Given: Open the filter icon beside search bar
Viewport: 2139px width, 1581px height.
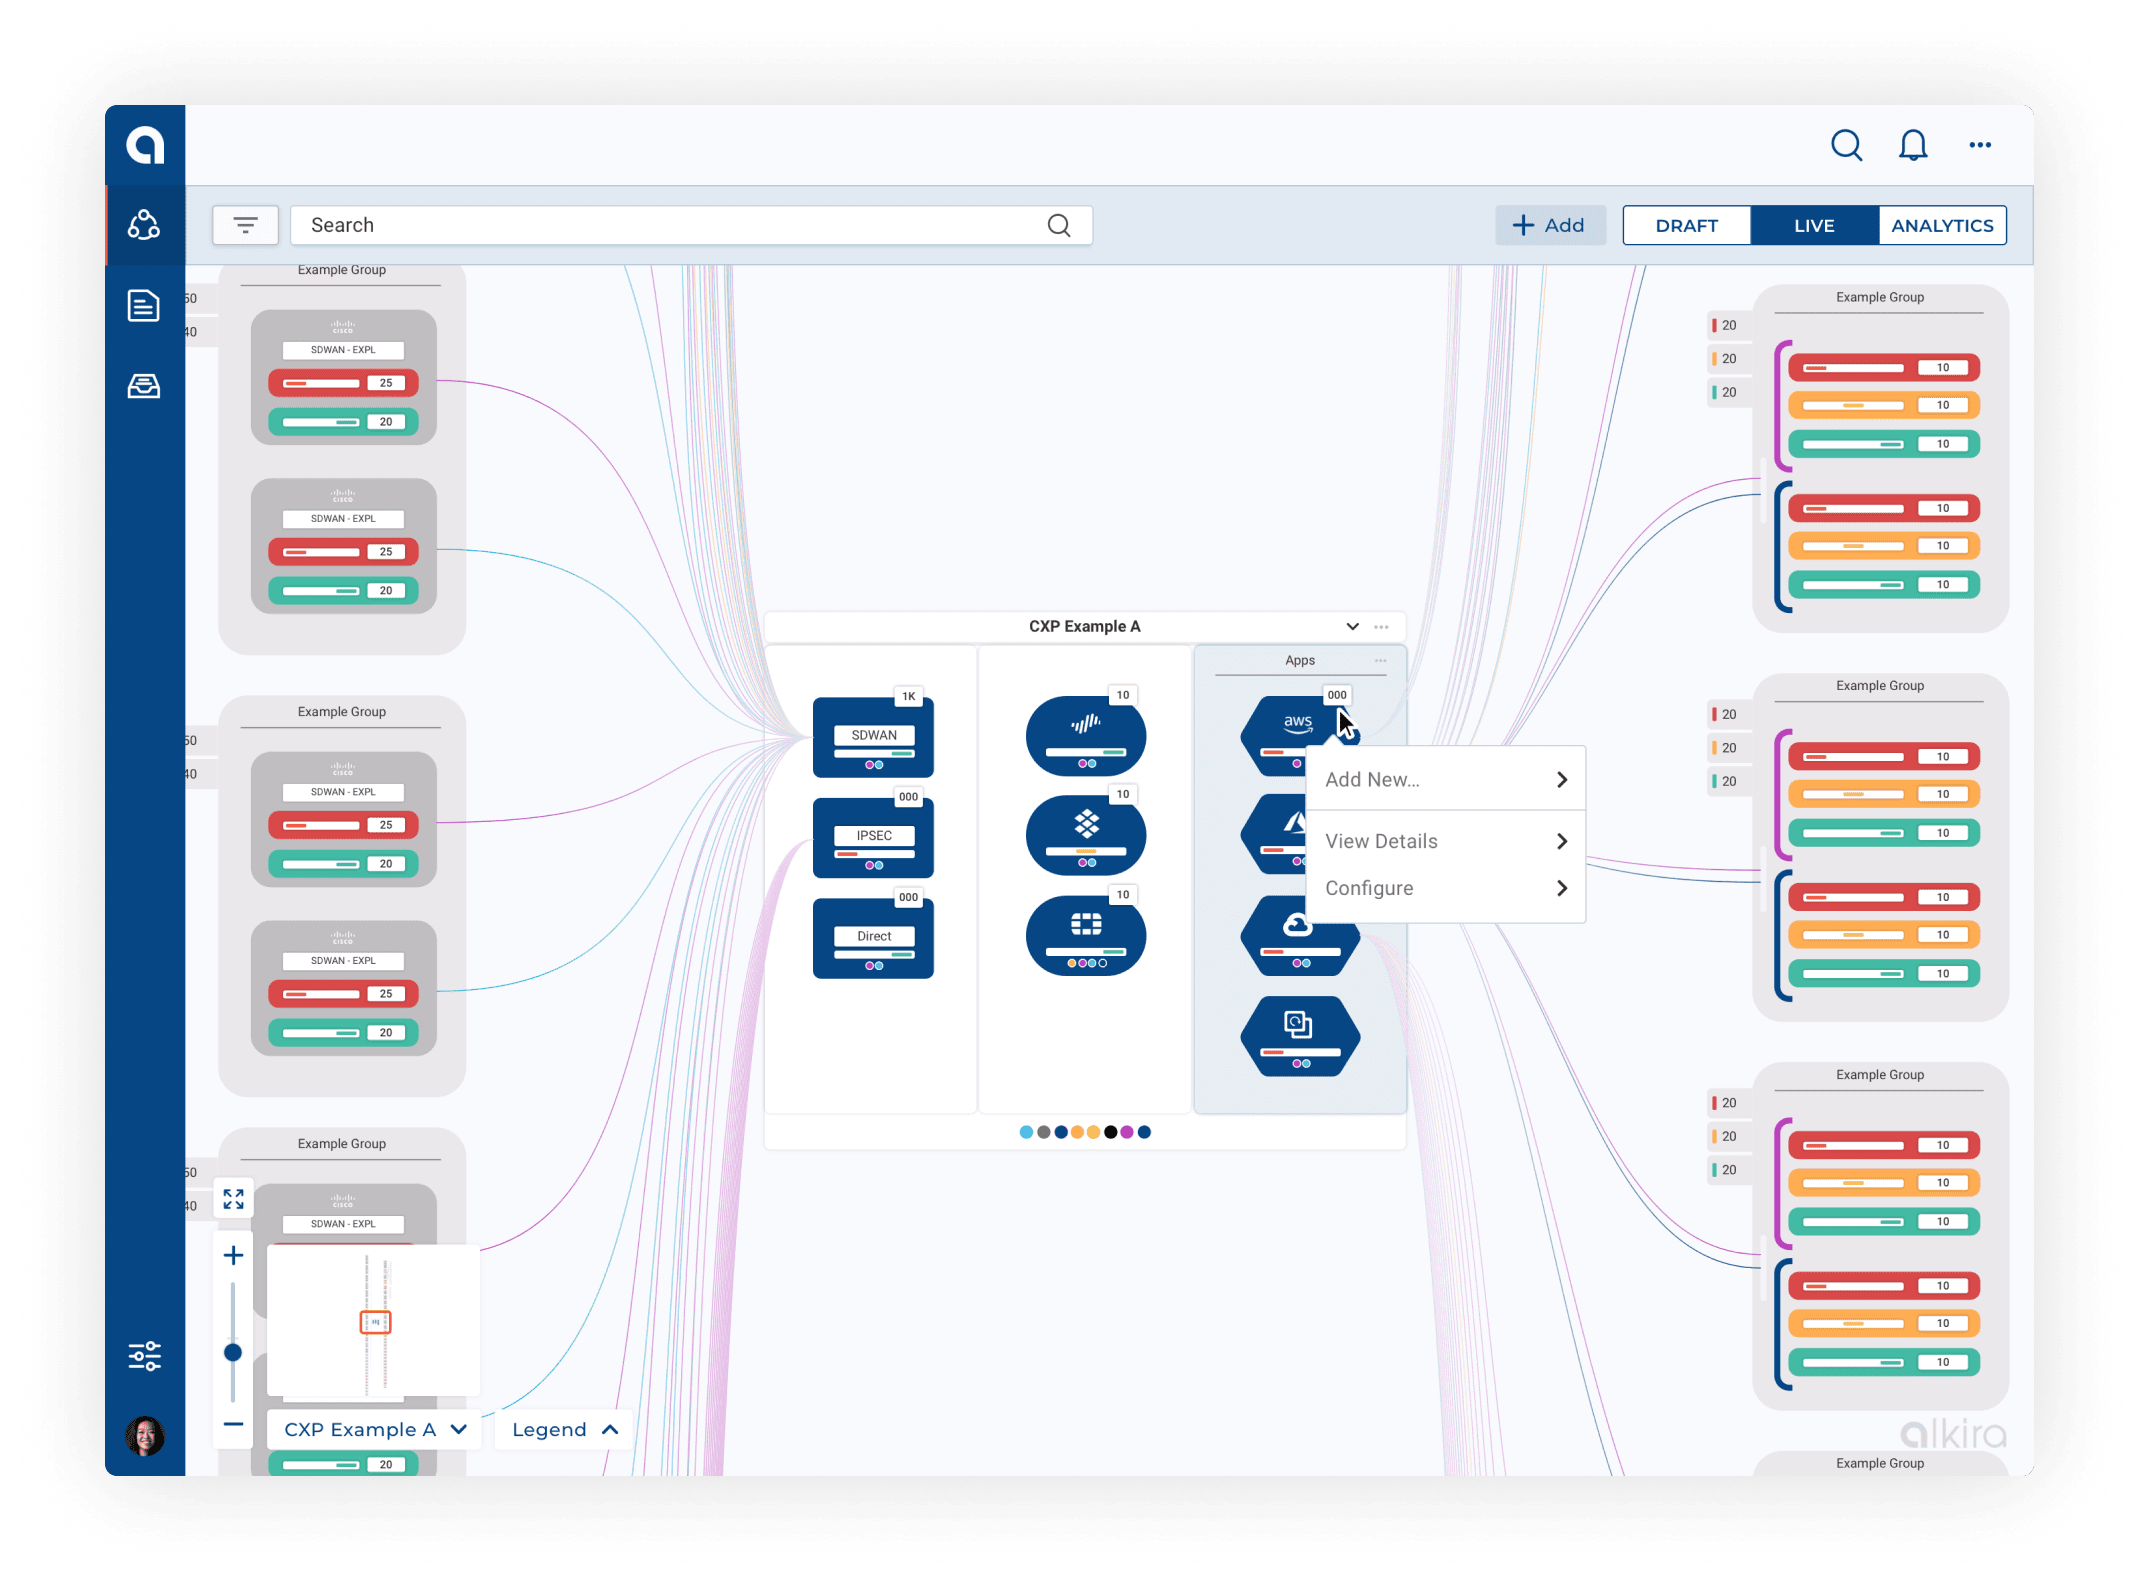Looking at the screenshot, I should pyautogui.click(x=245, y=225).
